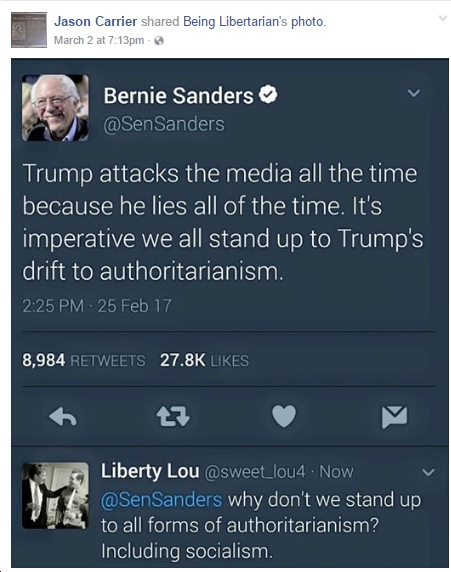
Task: Click the public globe privacy icon
Action: coord(159,40)
